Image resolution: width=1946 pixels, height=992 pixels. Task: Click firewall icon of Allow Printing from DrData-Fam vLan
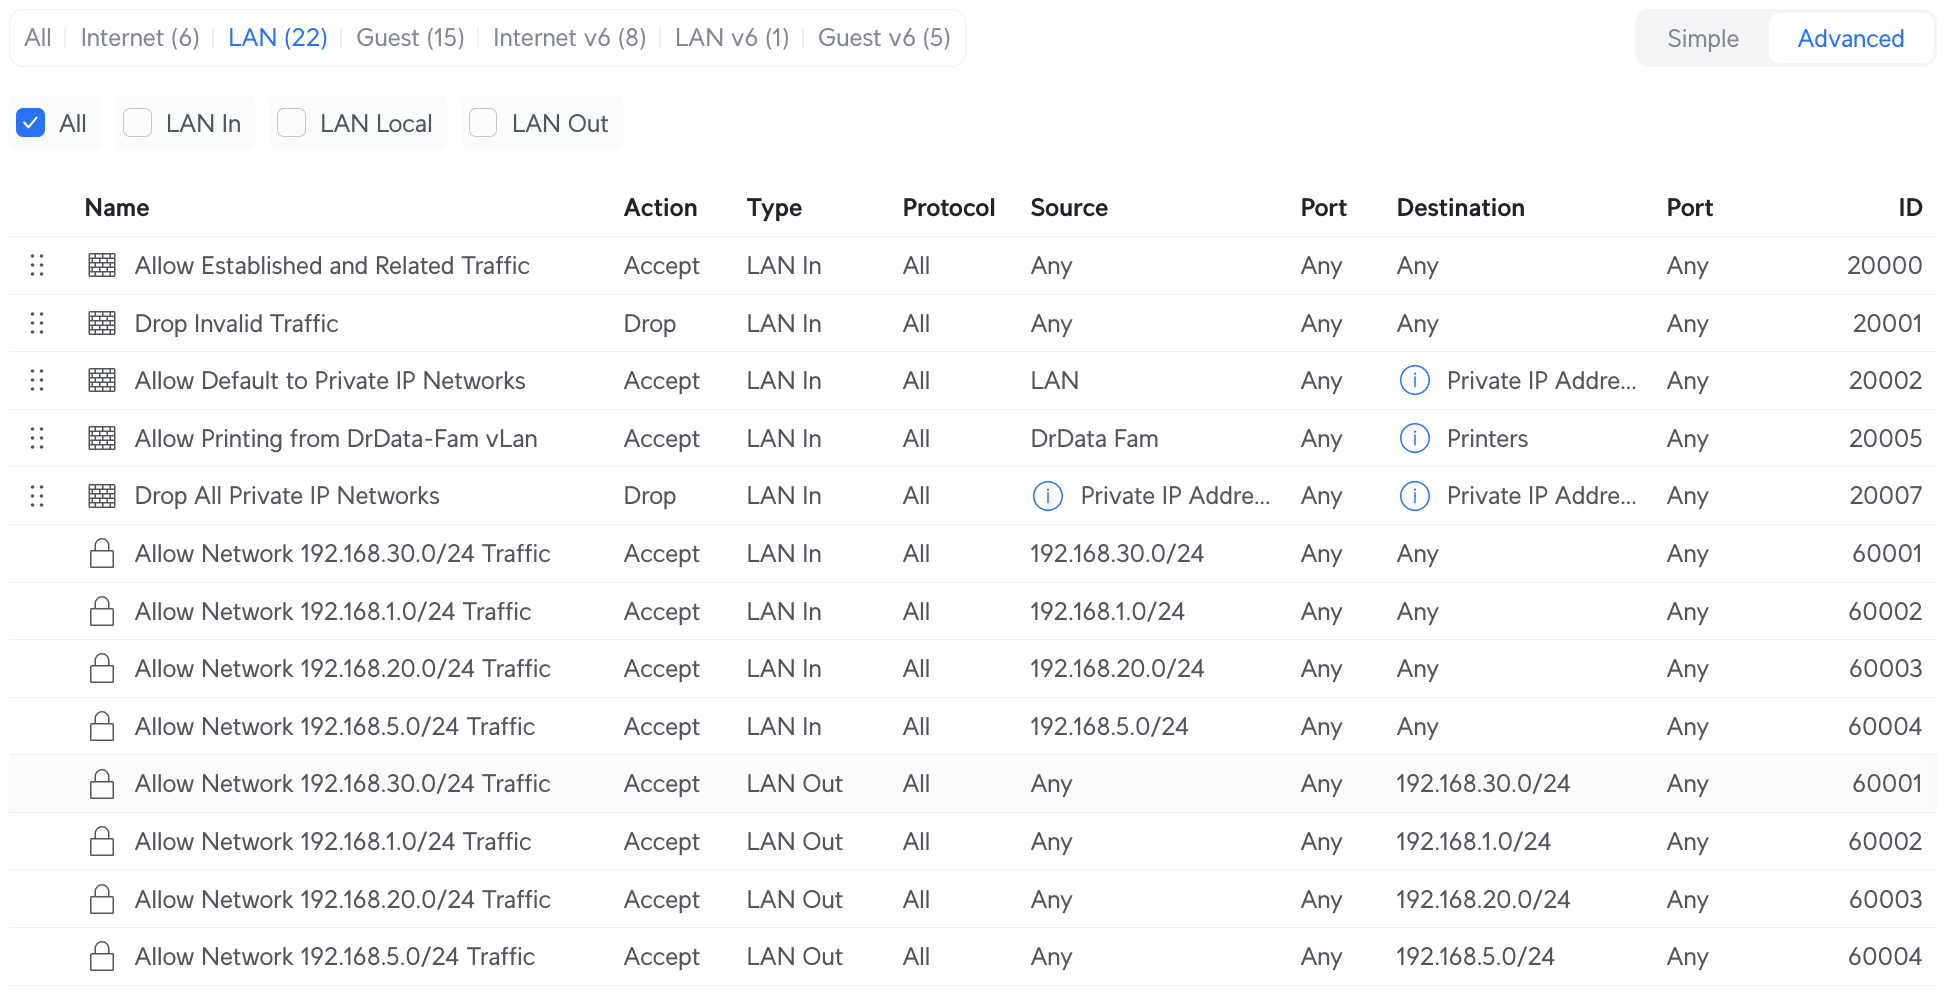(102, 438)
